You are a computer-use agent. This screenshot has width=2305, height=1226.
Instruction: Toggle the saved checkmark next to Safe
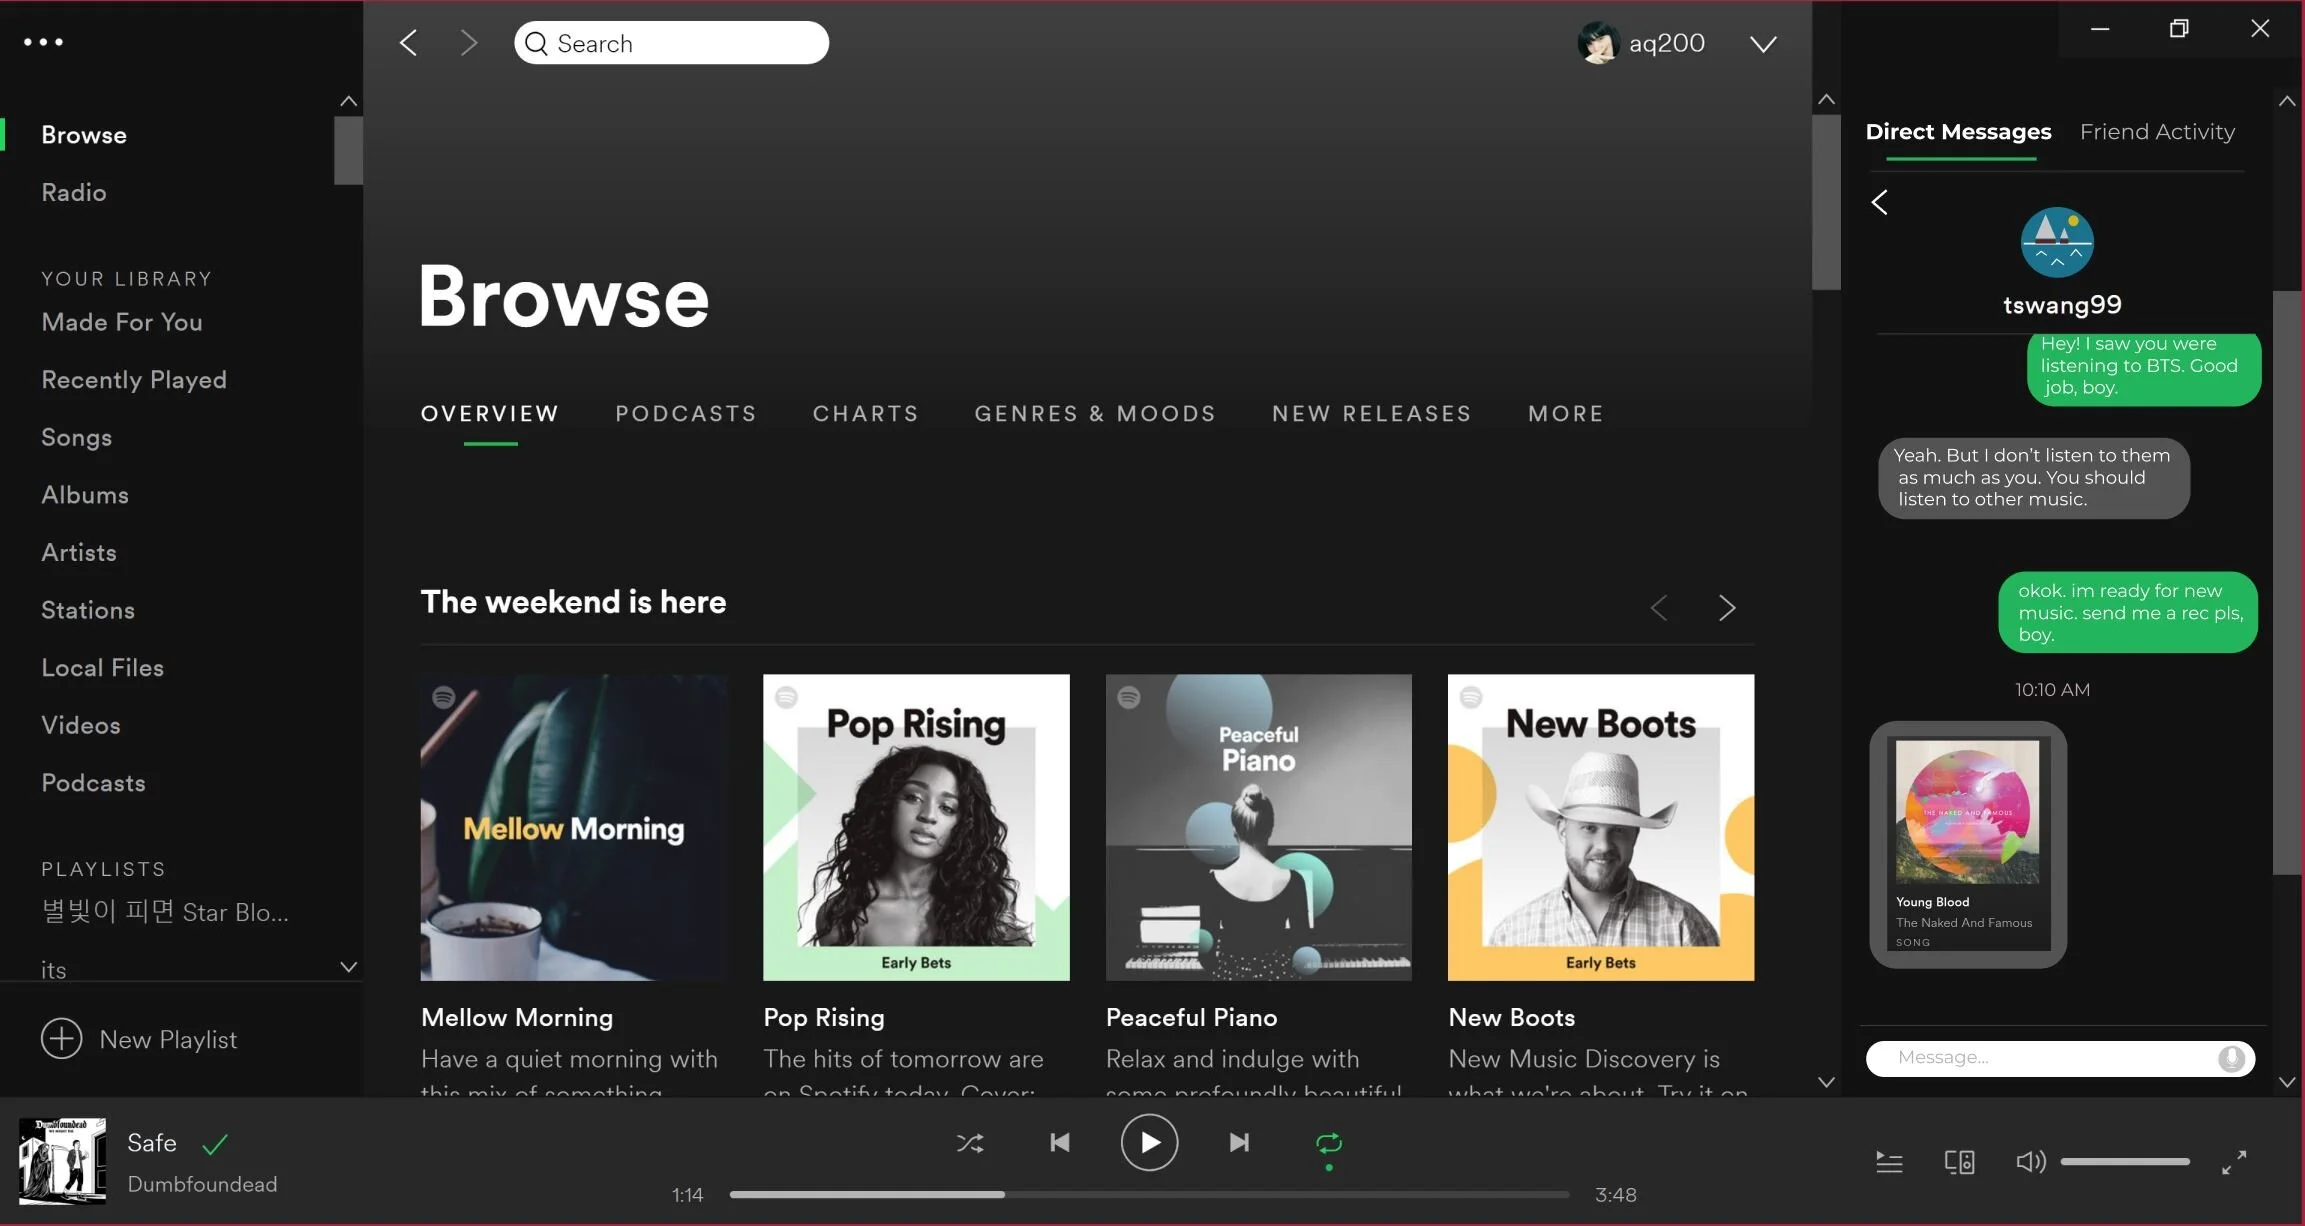(215, 1143)
